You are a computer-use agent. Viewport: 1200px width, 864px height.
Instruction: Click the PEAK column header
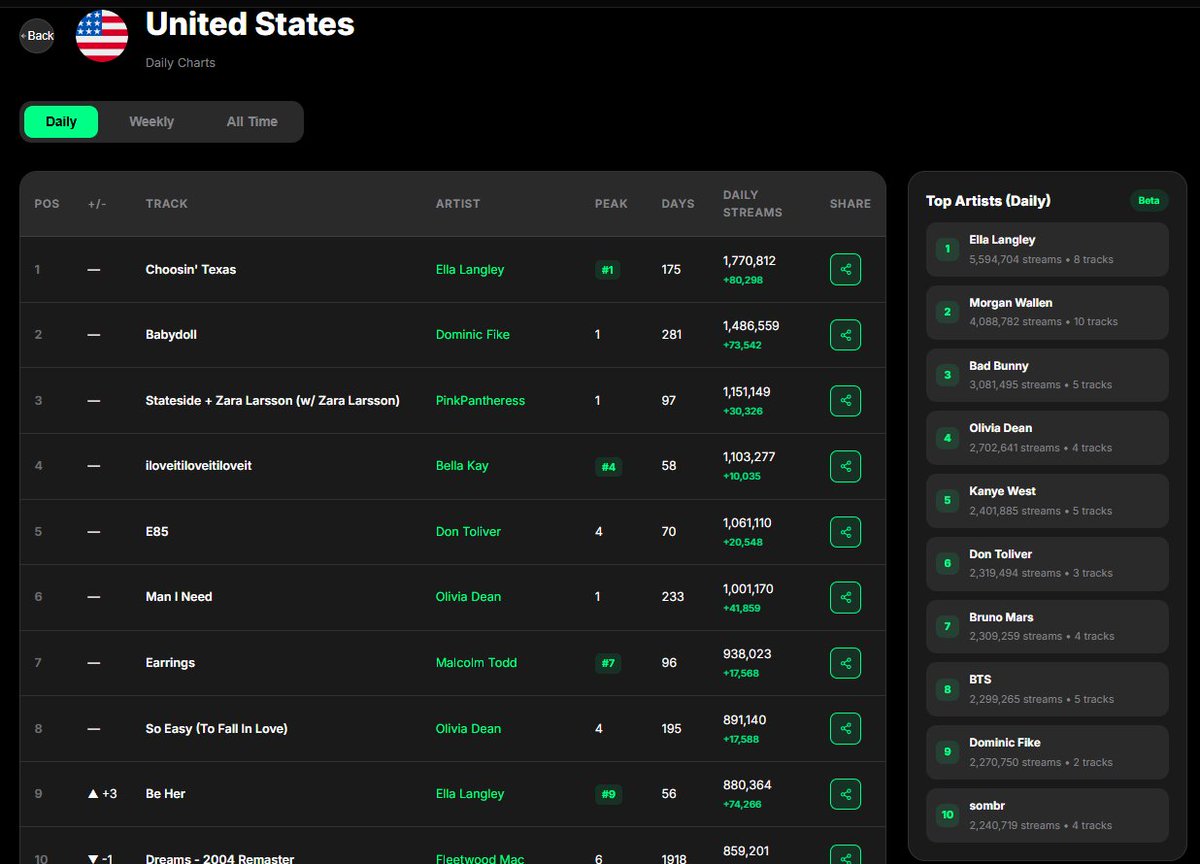(611, 204)
